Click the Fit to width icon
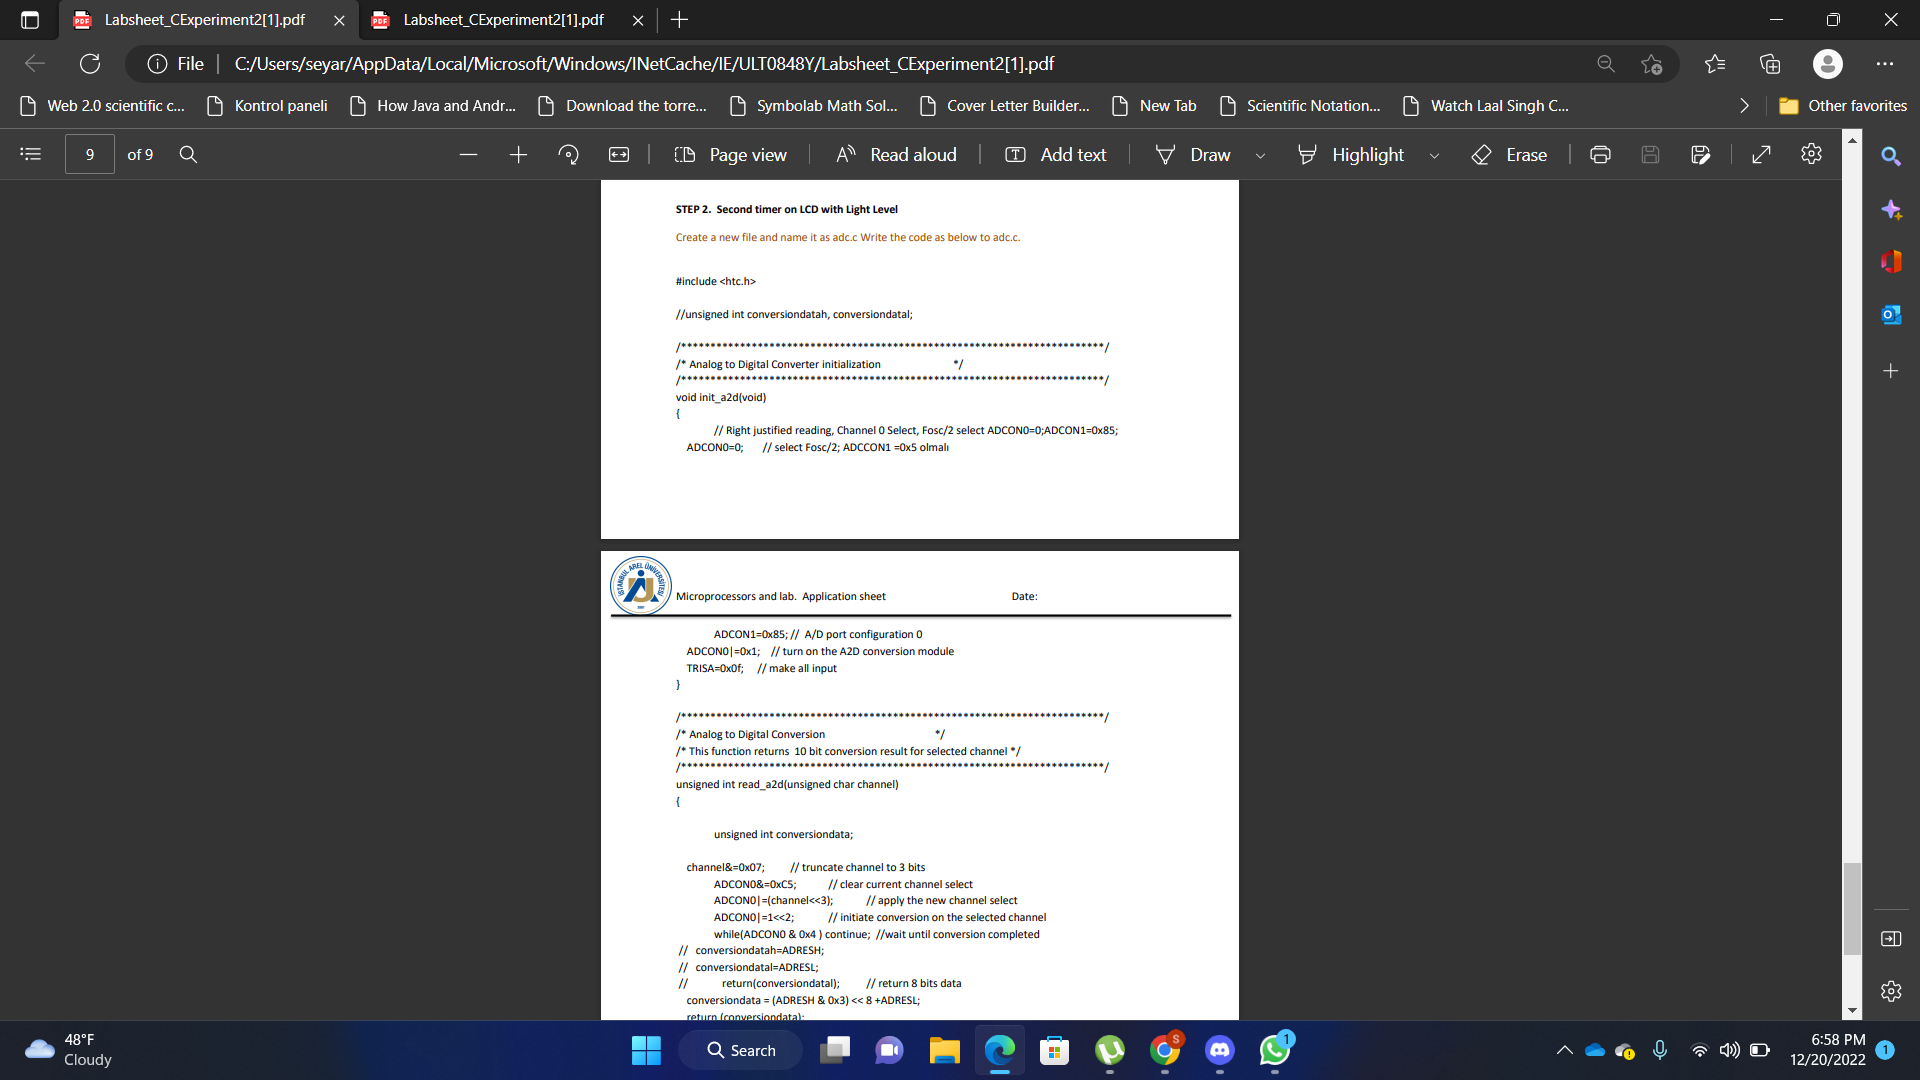 [x=619, y=154]
